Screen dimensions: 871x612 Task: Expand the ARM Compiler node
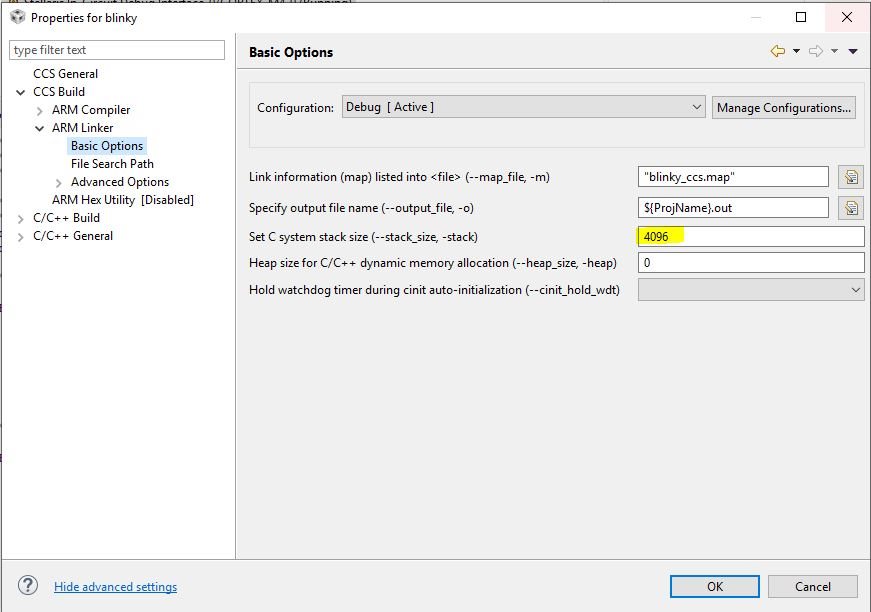(x=40, y=110)
